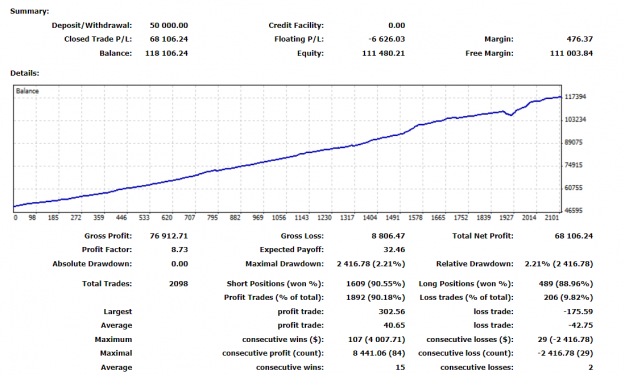Image resolution: width=625 pixels, height=375 pixels.
Task: Select consecutive profit value 8 441.06 (84)
Action: point(379,353)
